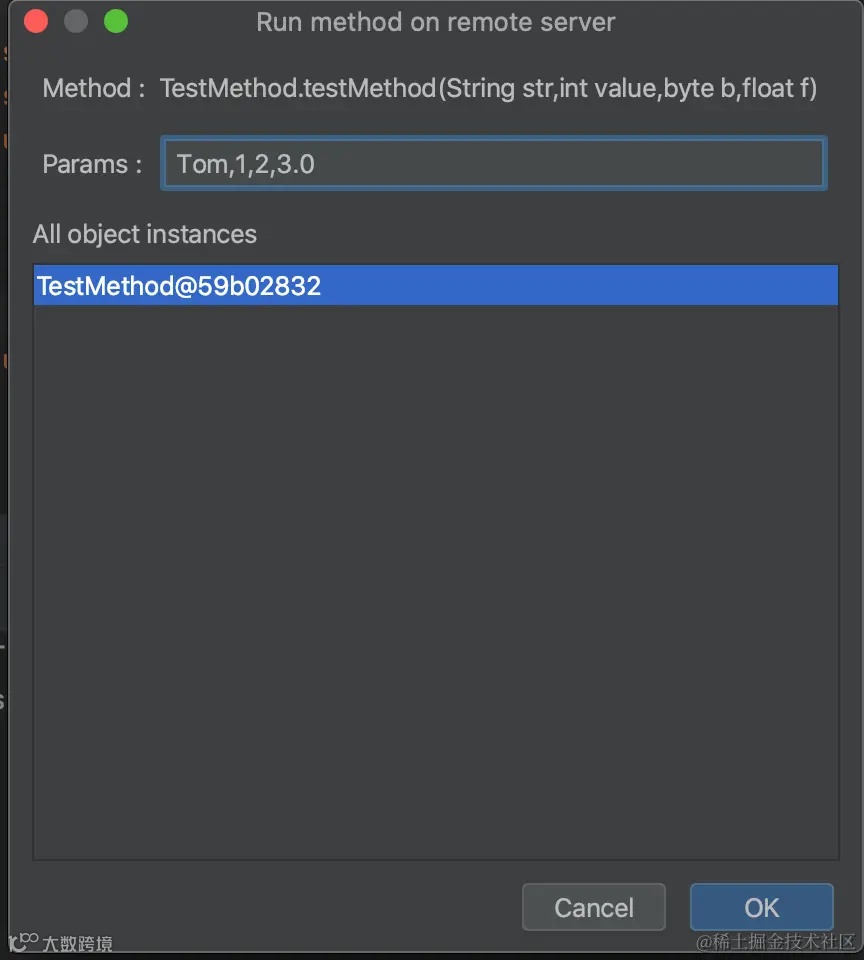Screen dimensions: 864x960
Task: Click the watermark logo icon at bottom left
Action: pyautogui.click(x=23, y=942)
